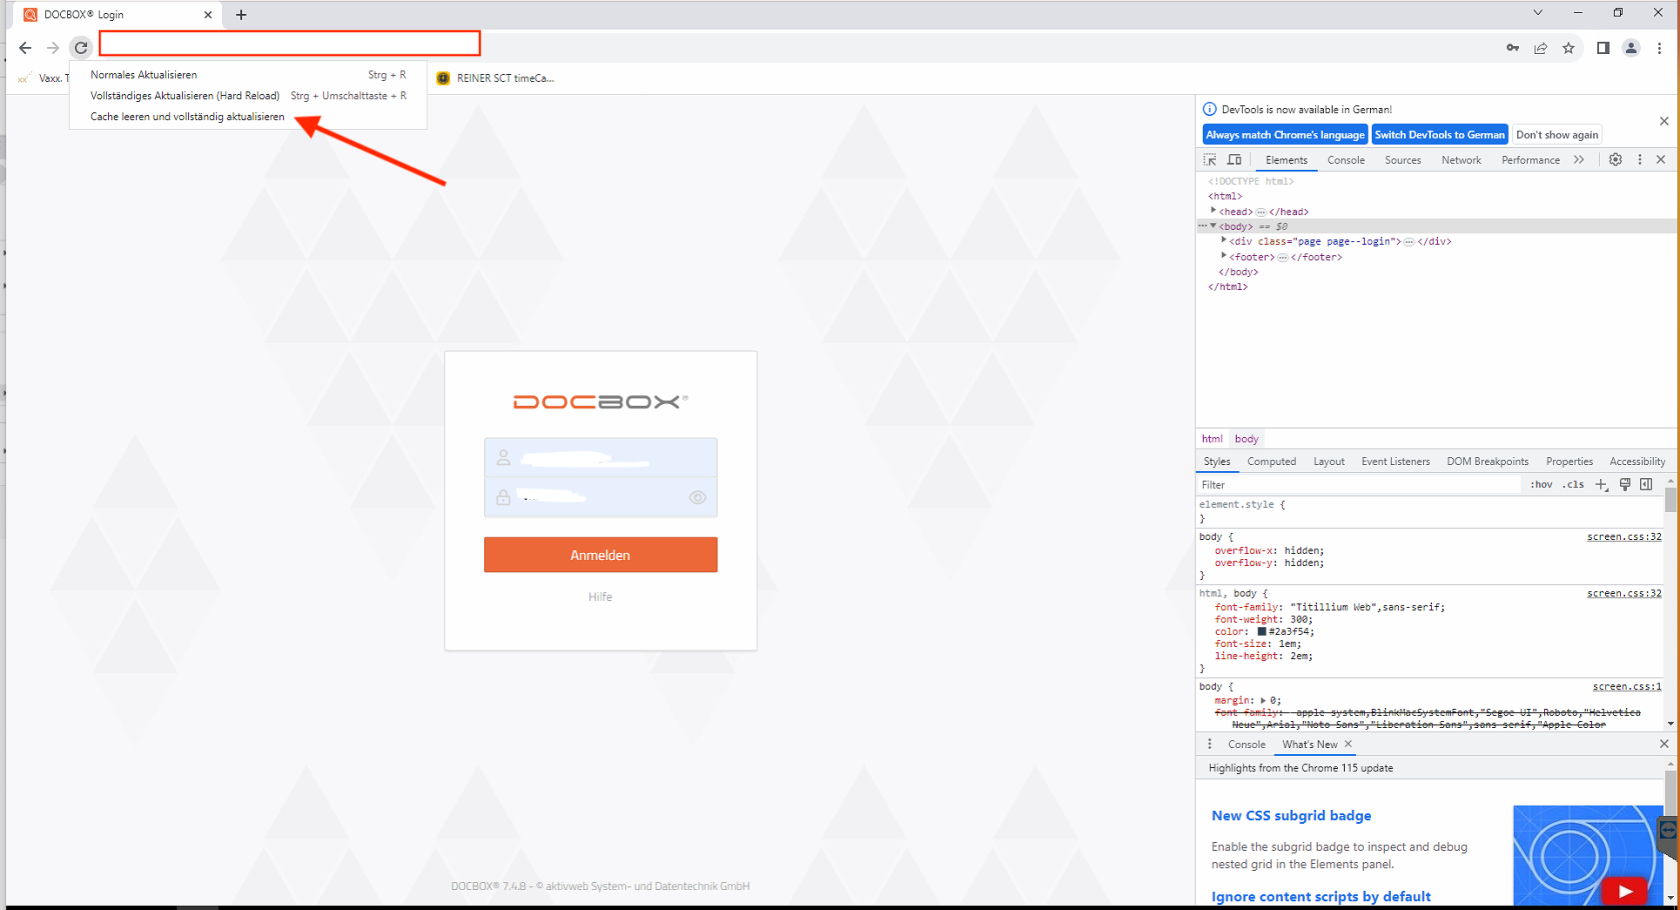
Task: Toggle the .cls element classes panel
Action: pyautogui.click(x=1575, y=485)
